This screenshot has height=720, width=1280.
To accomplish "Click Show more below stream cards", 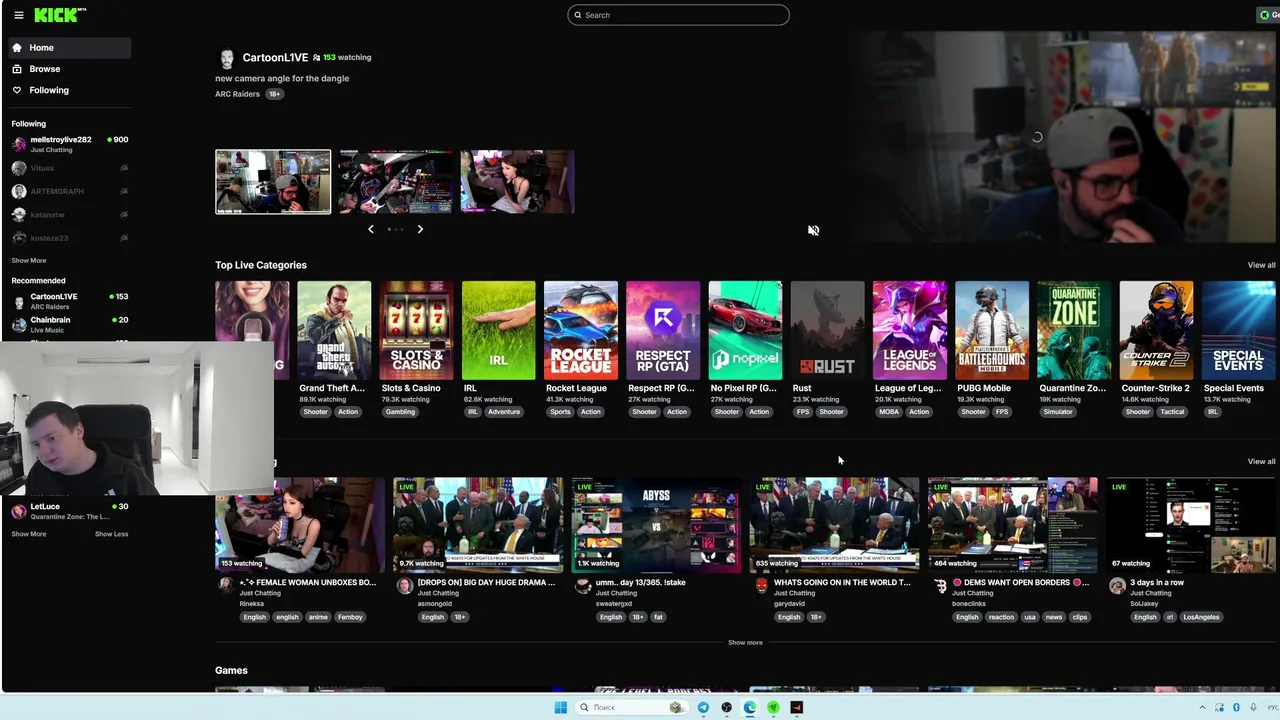I will coord(745,643).
